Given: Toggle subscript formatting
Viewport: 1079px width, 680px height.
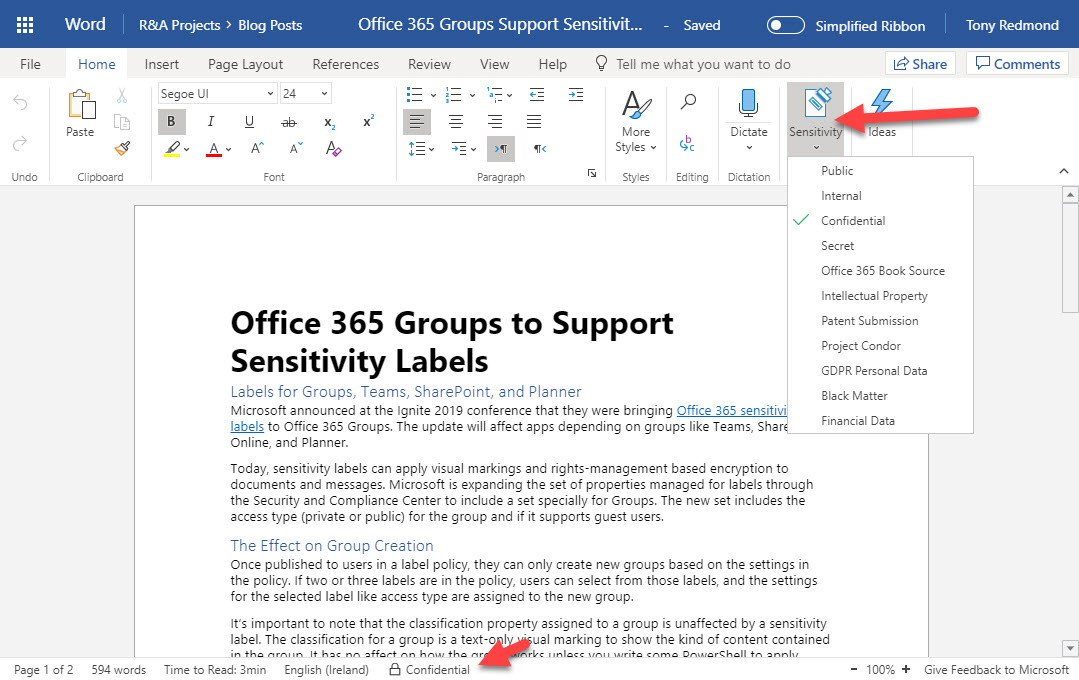Looking at the screenshot, I should pyautogui.click(x=330, y=123).
